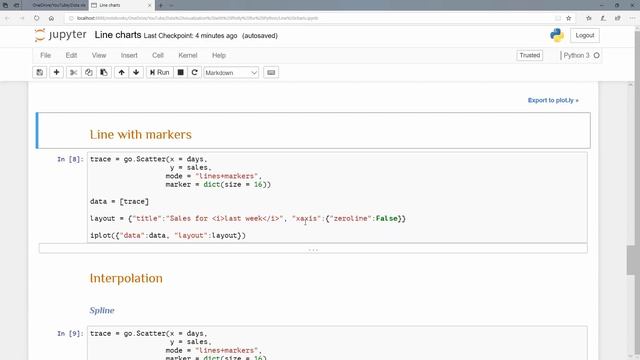The height and width of the screenshot is (360, 640).
Task: Cut the selected cells with scissors icon
Action: point(73,73)
